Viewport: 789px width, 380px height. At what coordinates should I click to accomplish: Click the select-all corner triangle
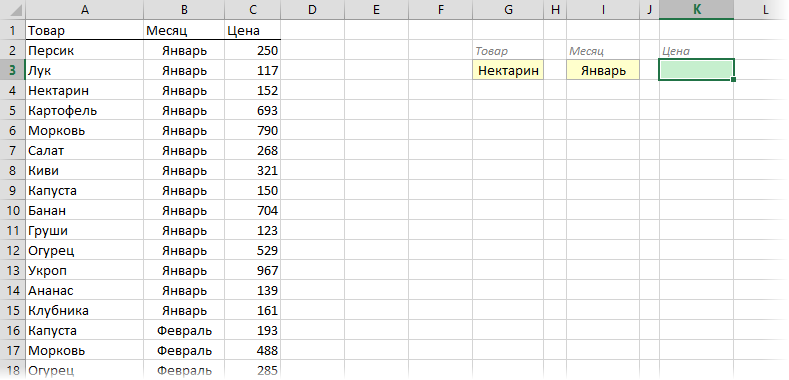(13, 10)
